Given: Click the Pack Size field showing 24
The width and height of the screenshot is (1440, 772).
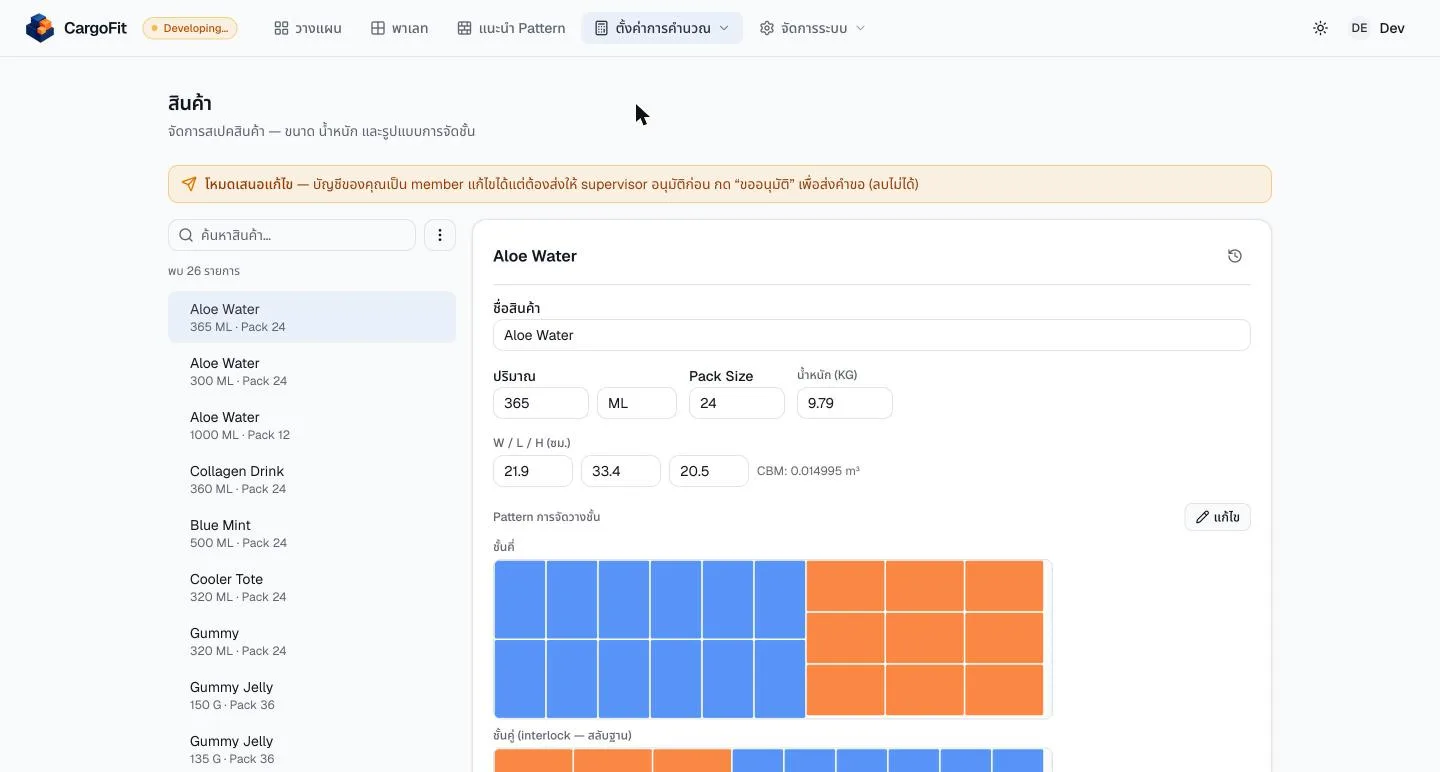Looking at the screenshot, I should pos(737,403).
